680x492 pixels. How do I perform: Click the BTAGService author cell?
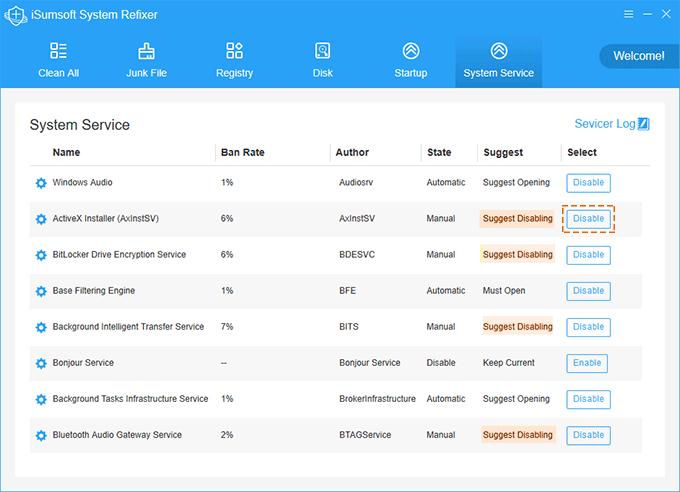click(365, 435)
